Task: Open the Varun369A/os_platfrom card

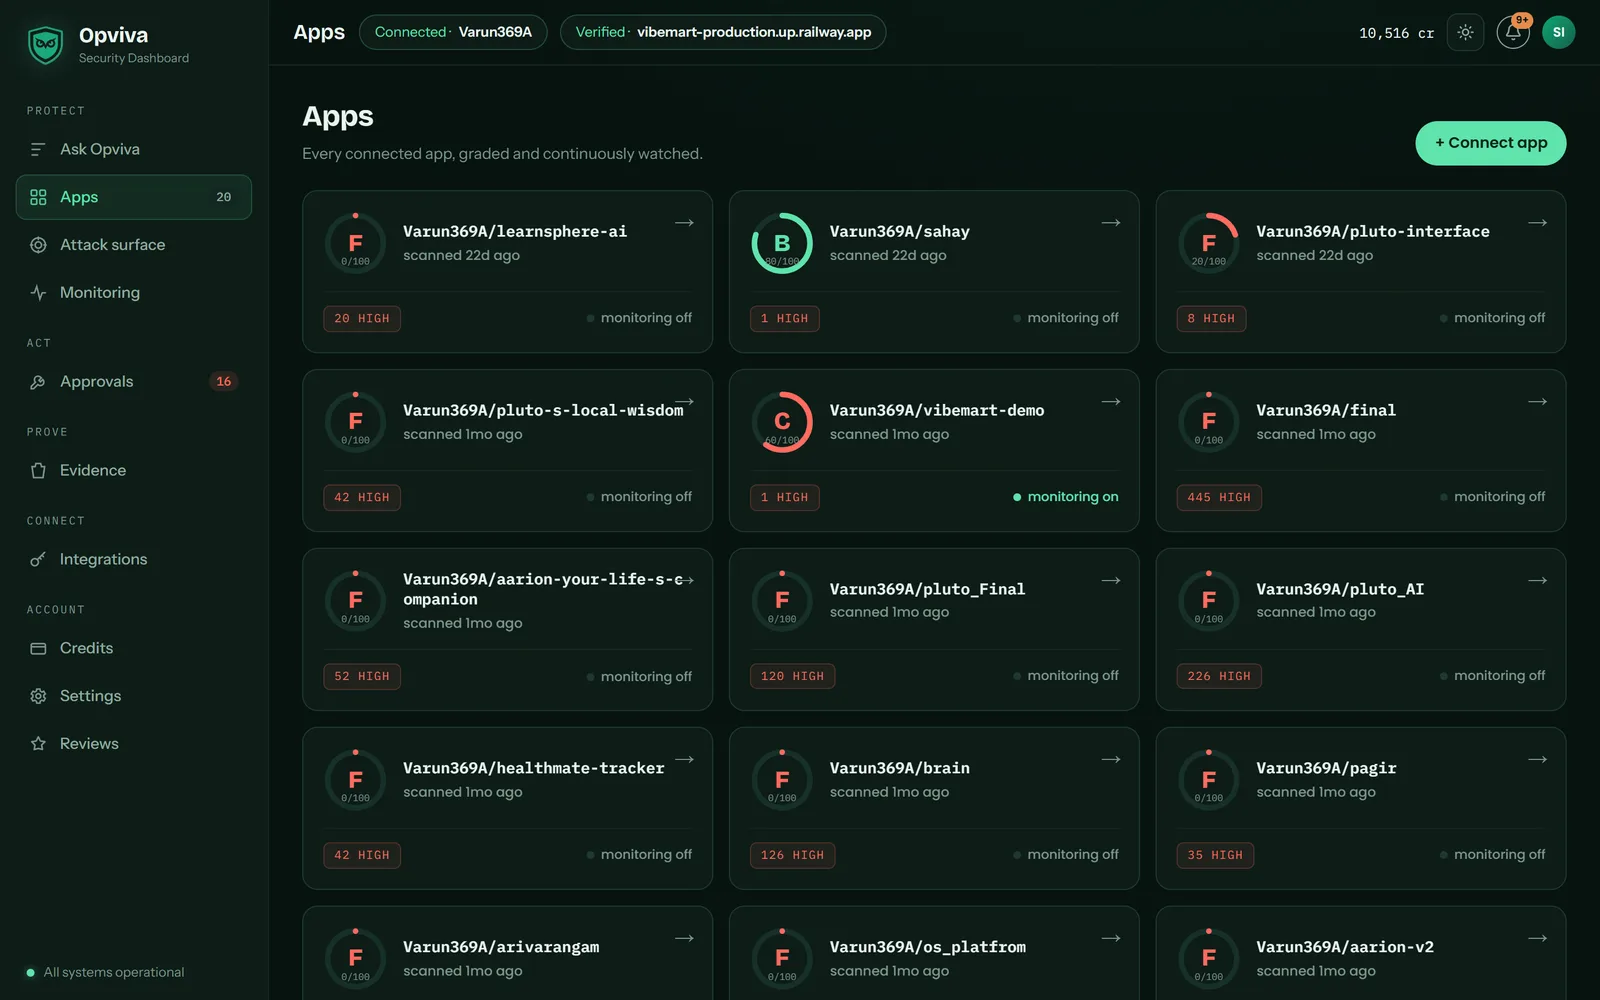Action: [934, 953]
